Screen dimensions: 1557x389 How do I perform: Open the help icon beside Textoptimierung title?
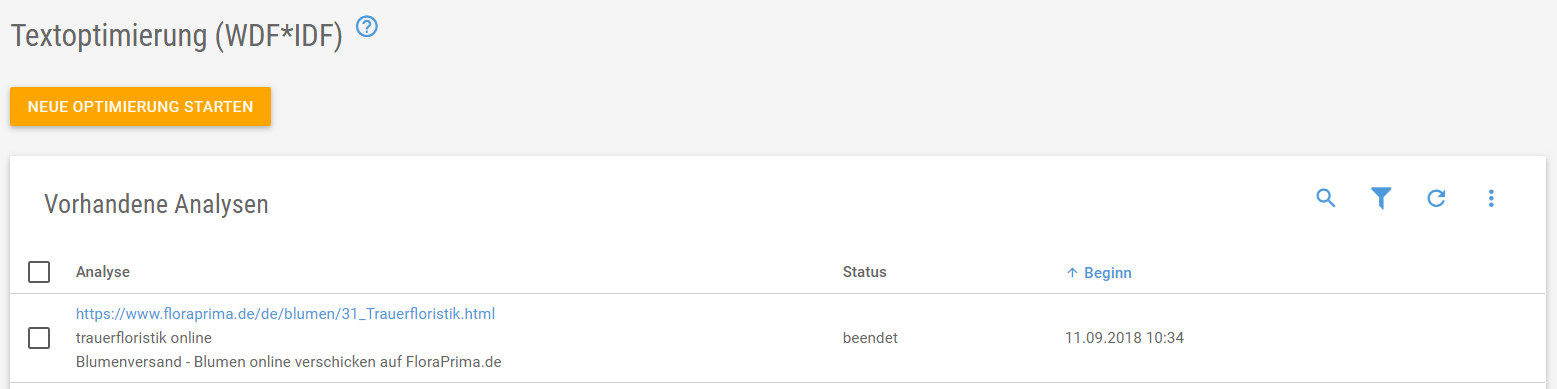[x=367, y=28]
